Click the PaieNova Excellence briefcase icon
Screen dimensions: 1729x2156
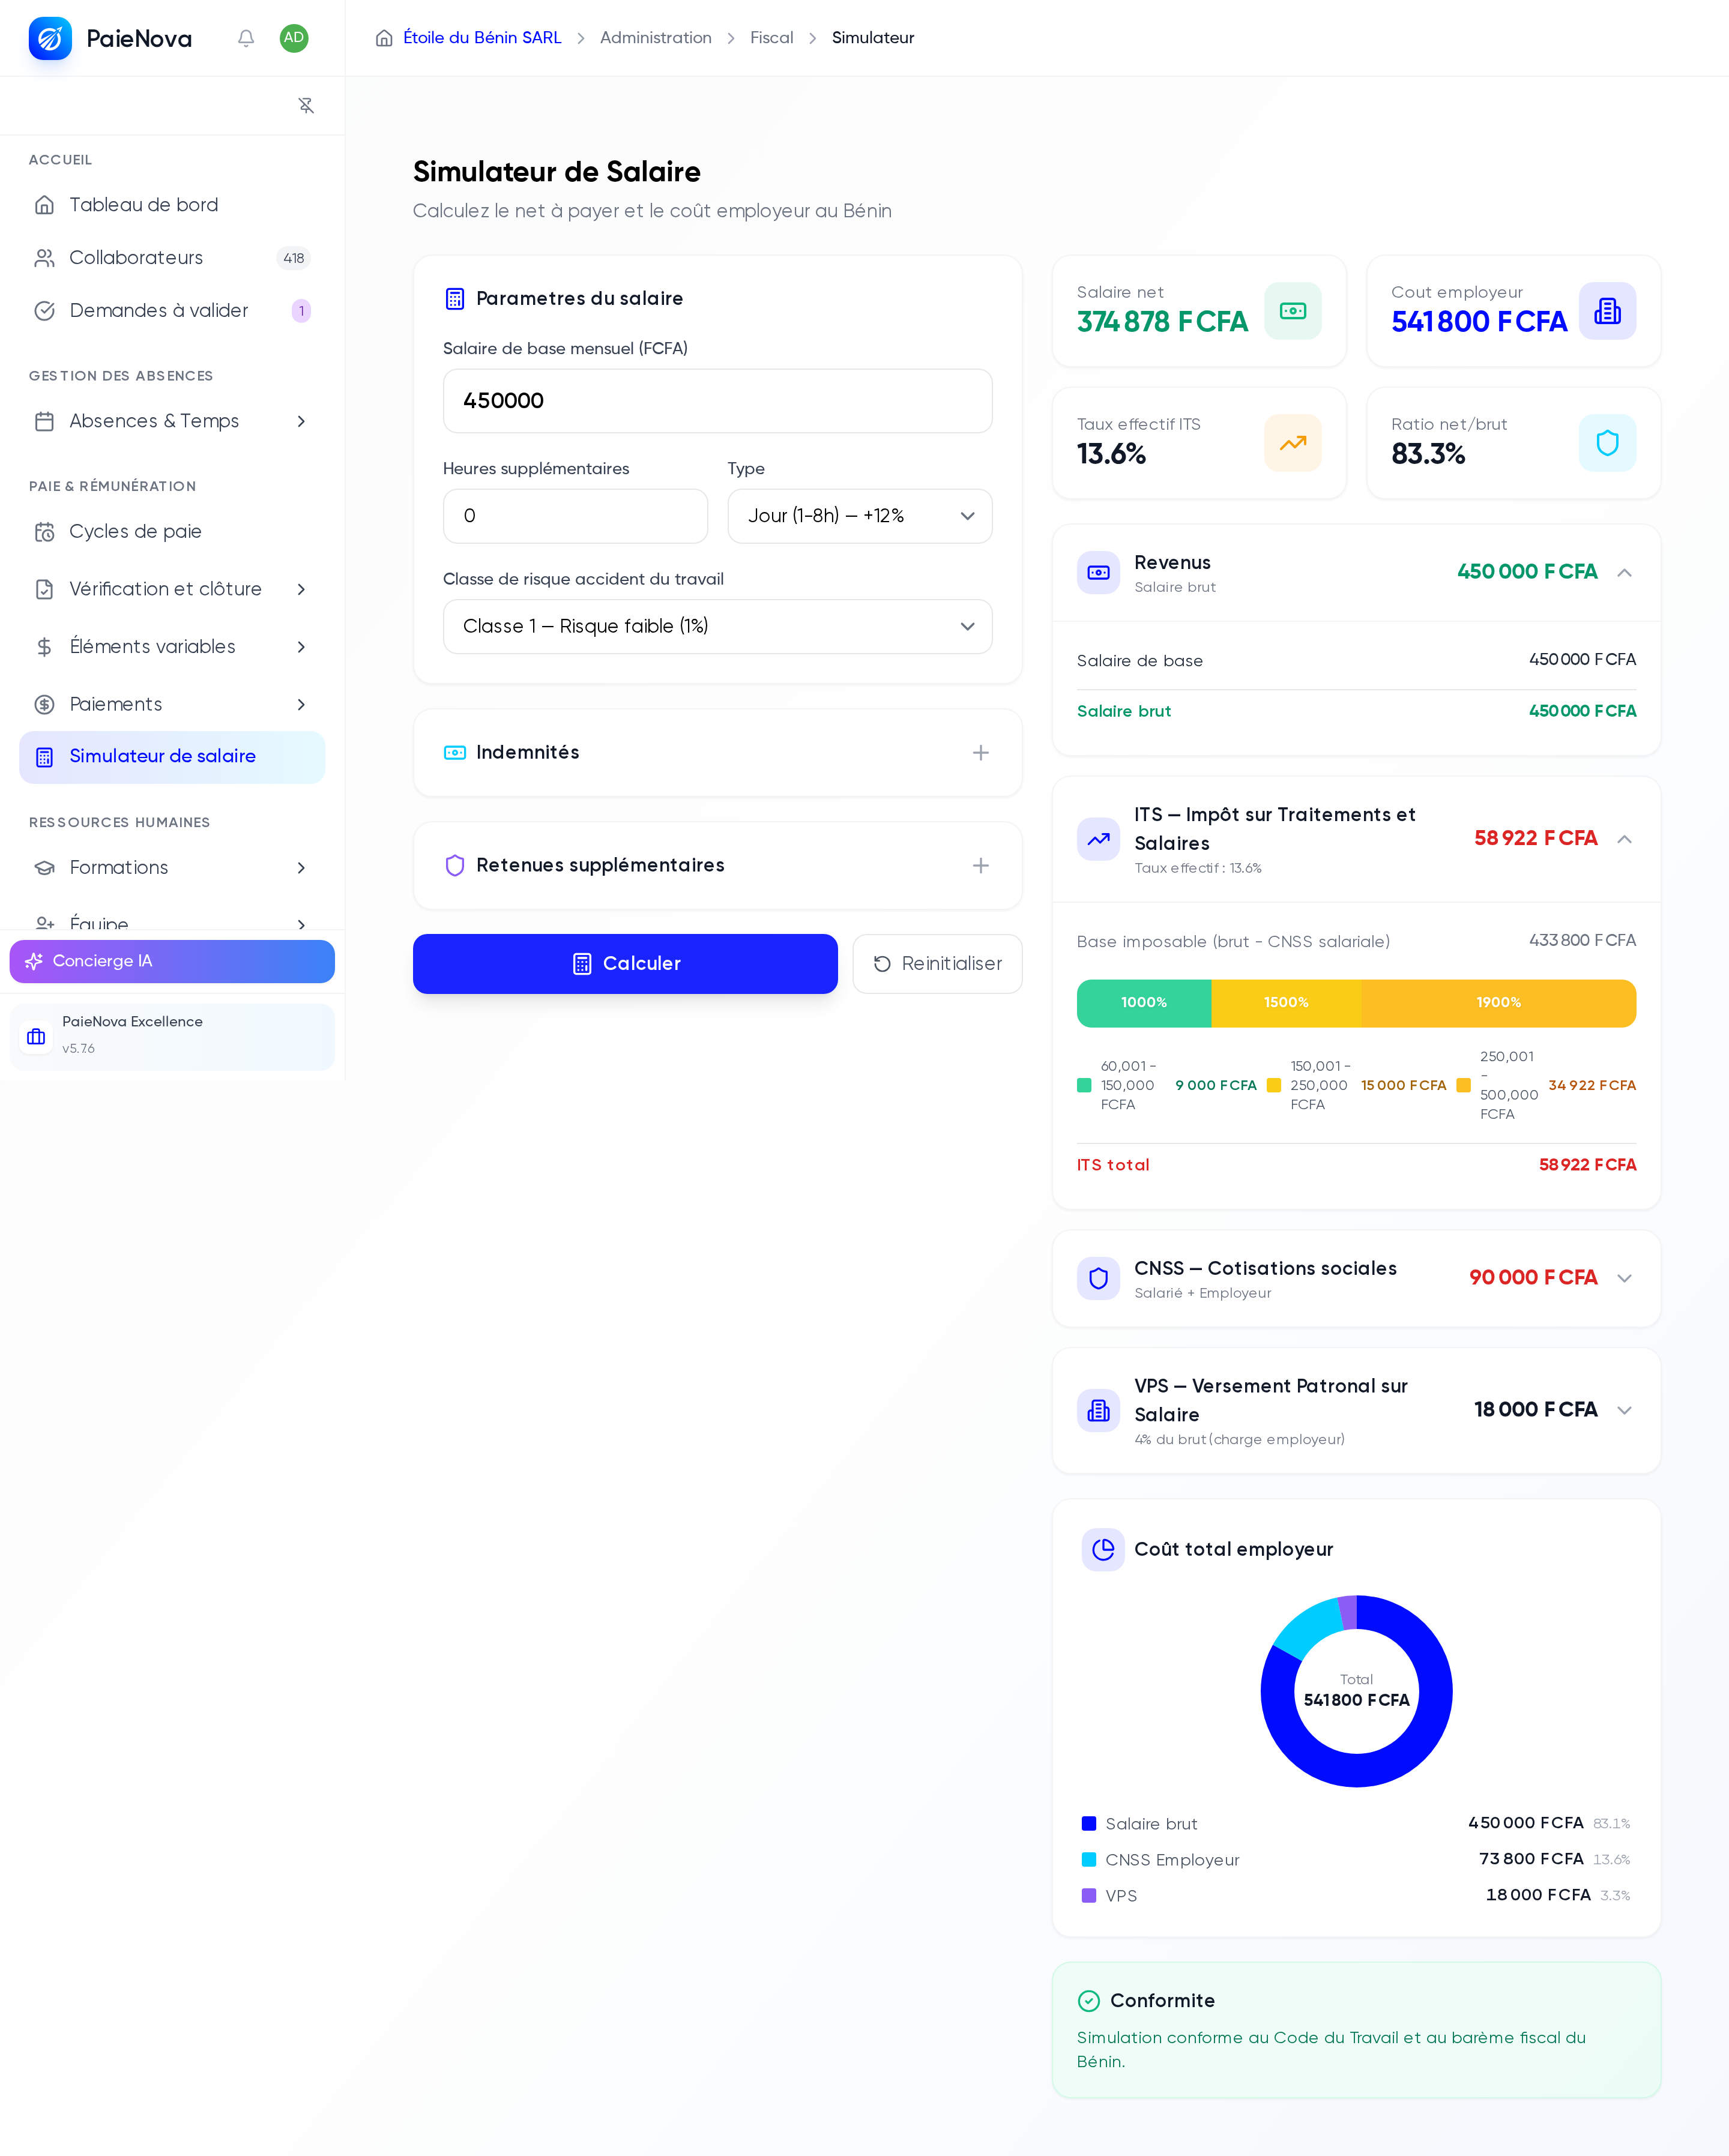tap(36, 1036)
